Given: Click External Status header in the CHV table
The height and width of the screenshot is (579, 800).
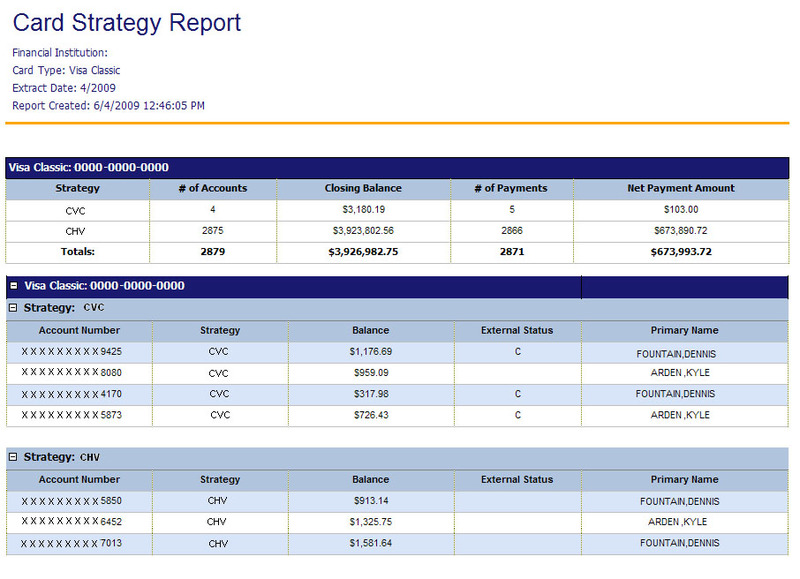Looking at the screenshot, I should point(516,479).
